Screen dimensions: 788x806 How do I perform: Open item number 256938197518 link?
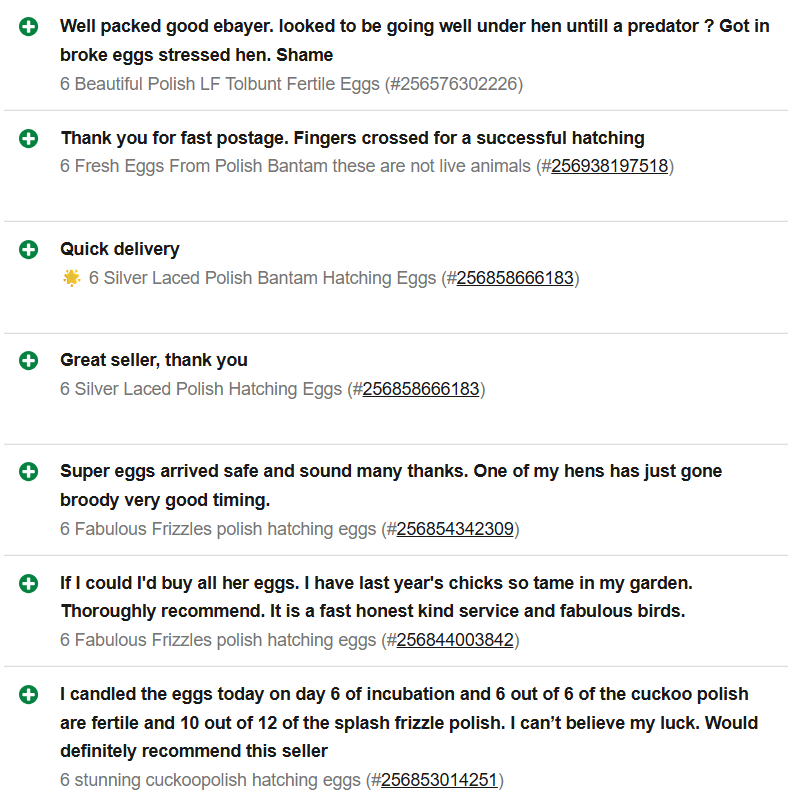click(609, 166)
